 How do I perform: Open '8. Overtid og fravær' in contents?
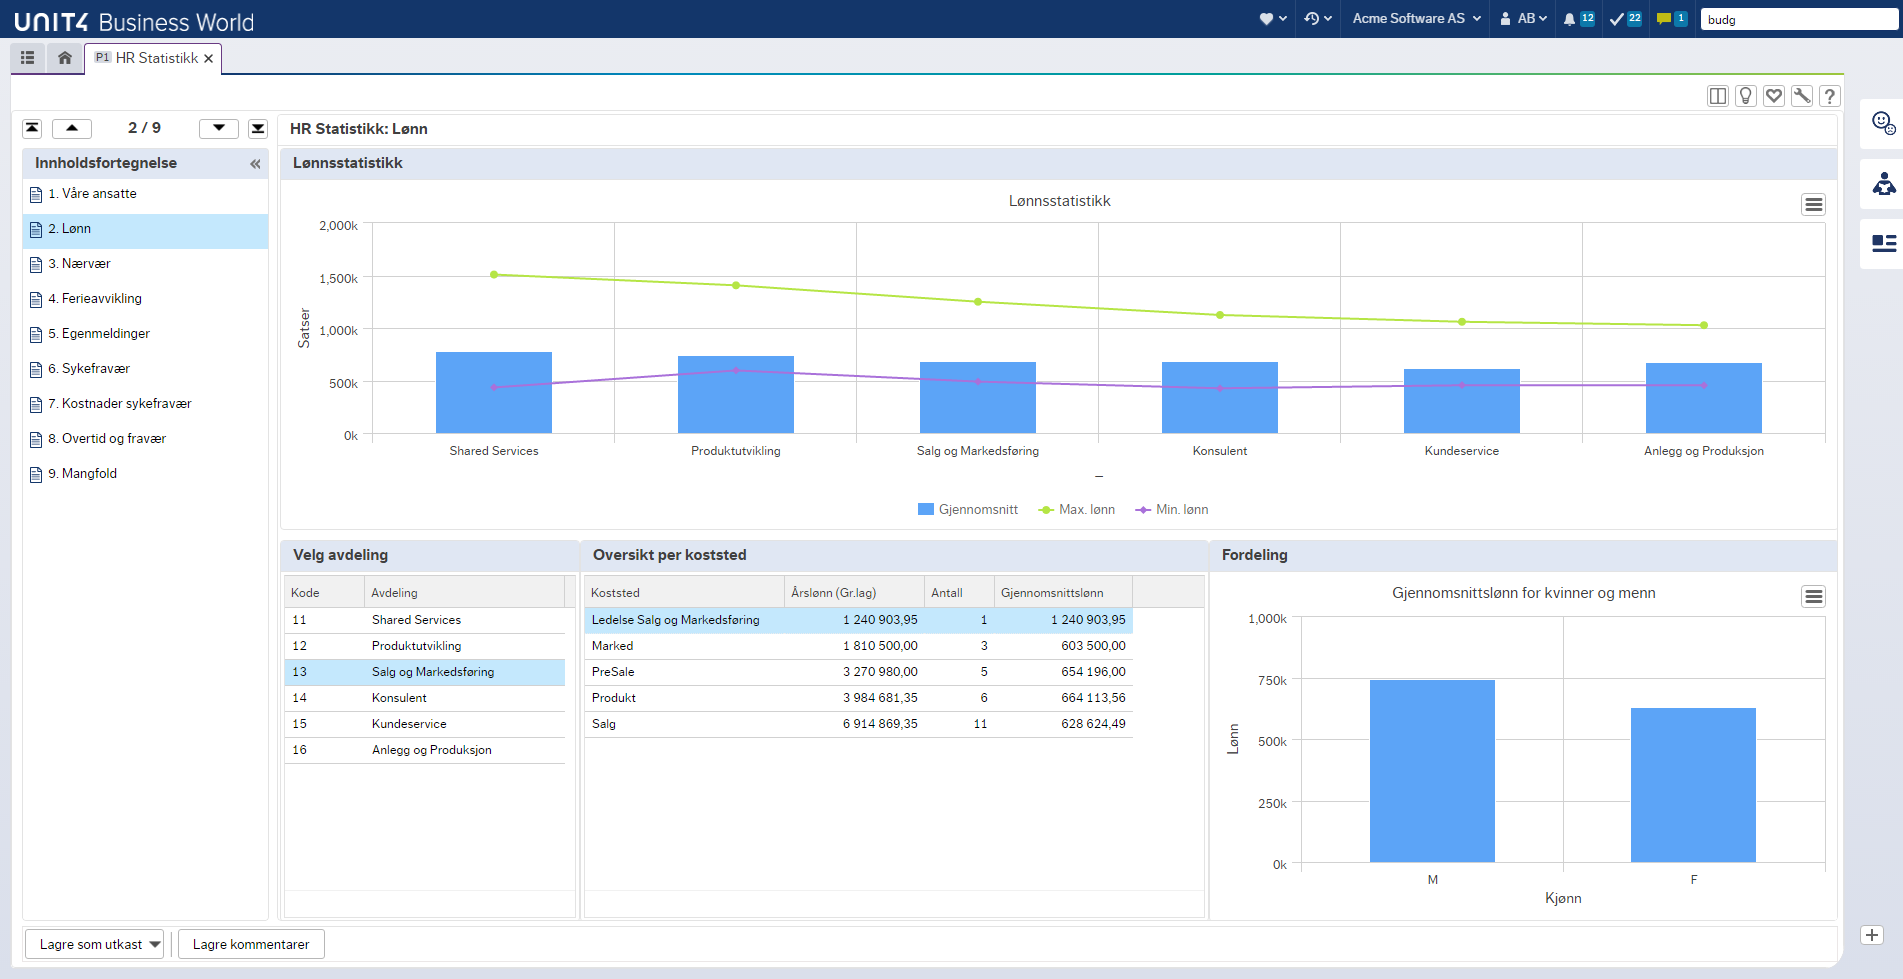pyautogui.click(x=145, y=439)
